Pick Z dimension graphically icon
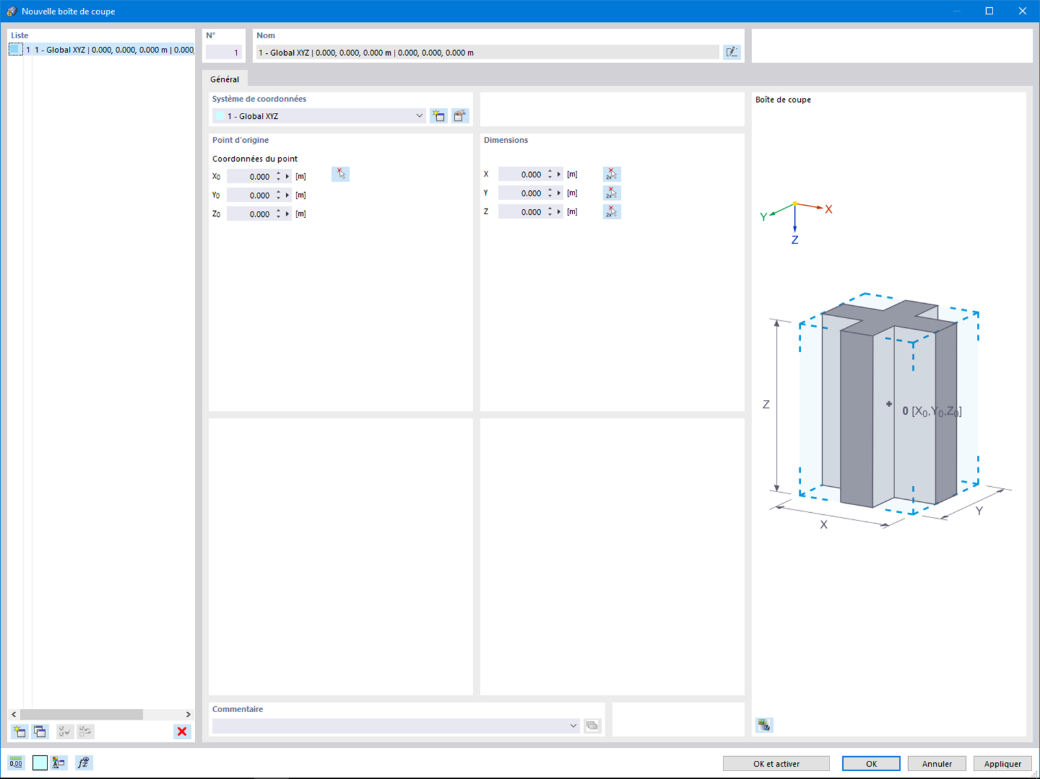The width and height of the screenshot is (1040, 779). pos(612,212)
